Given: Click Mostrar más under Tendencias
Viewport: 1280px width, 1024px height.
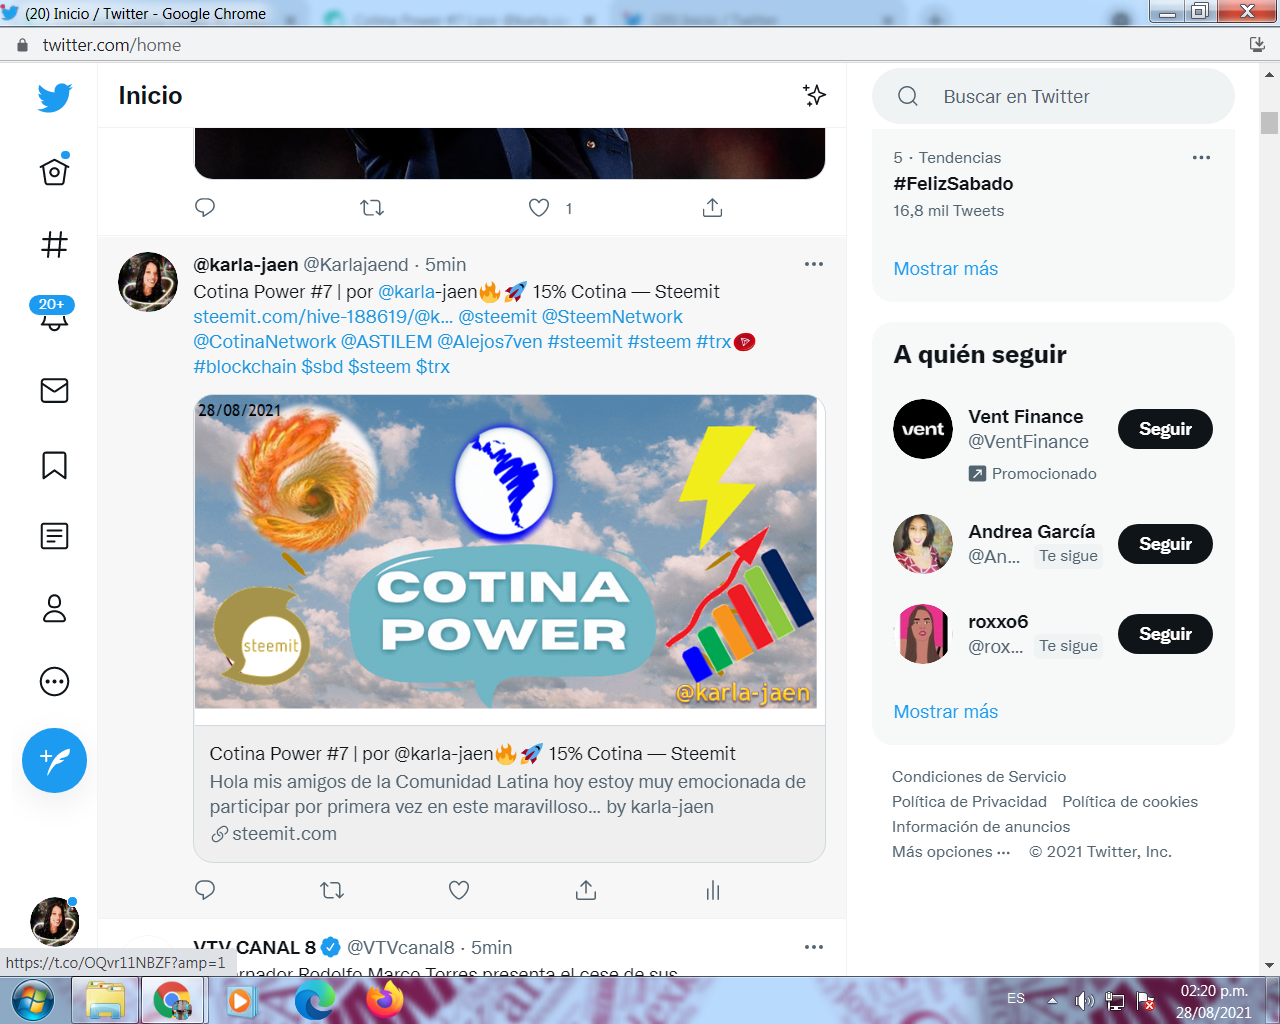Looking at the screenshot, I should click(x=946, y=269).
